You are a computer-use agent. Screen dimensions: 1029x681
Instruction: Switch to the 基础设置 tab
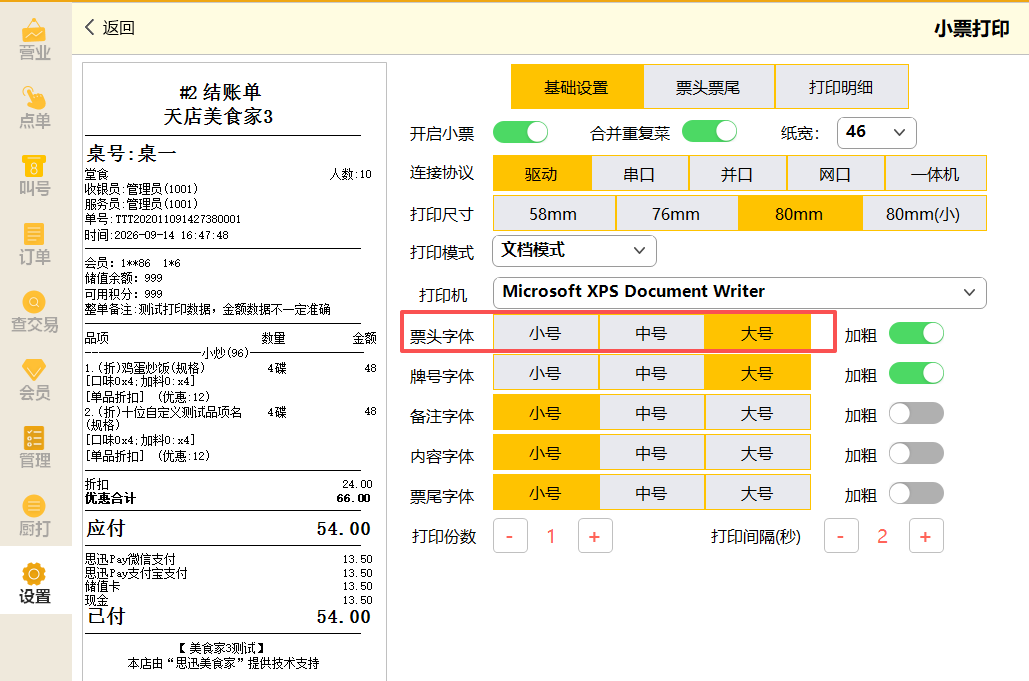coord(577,87)
